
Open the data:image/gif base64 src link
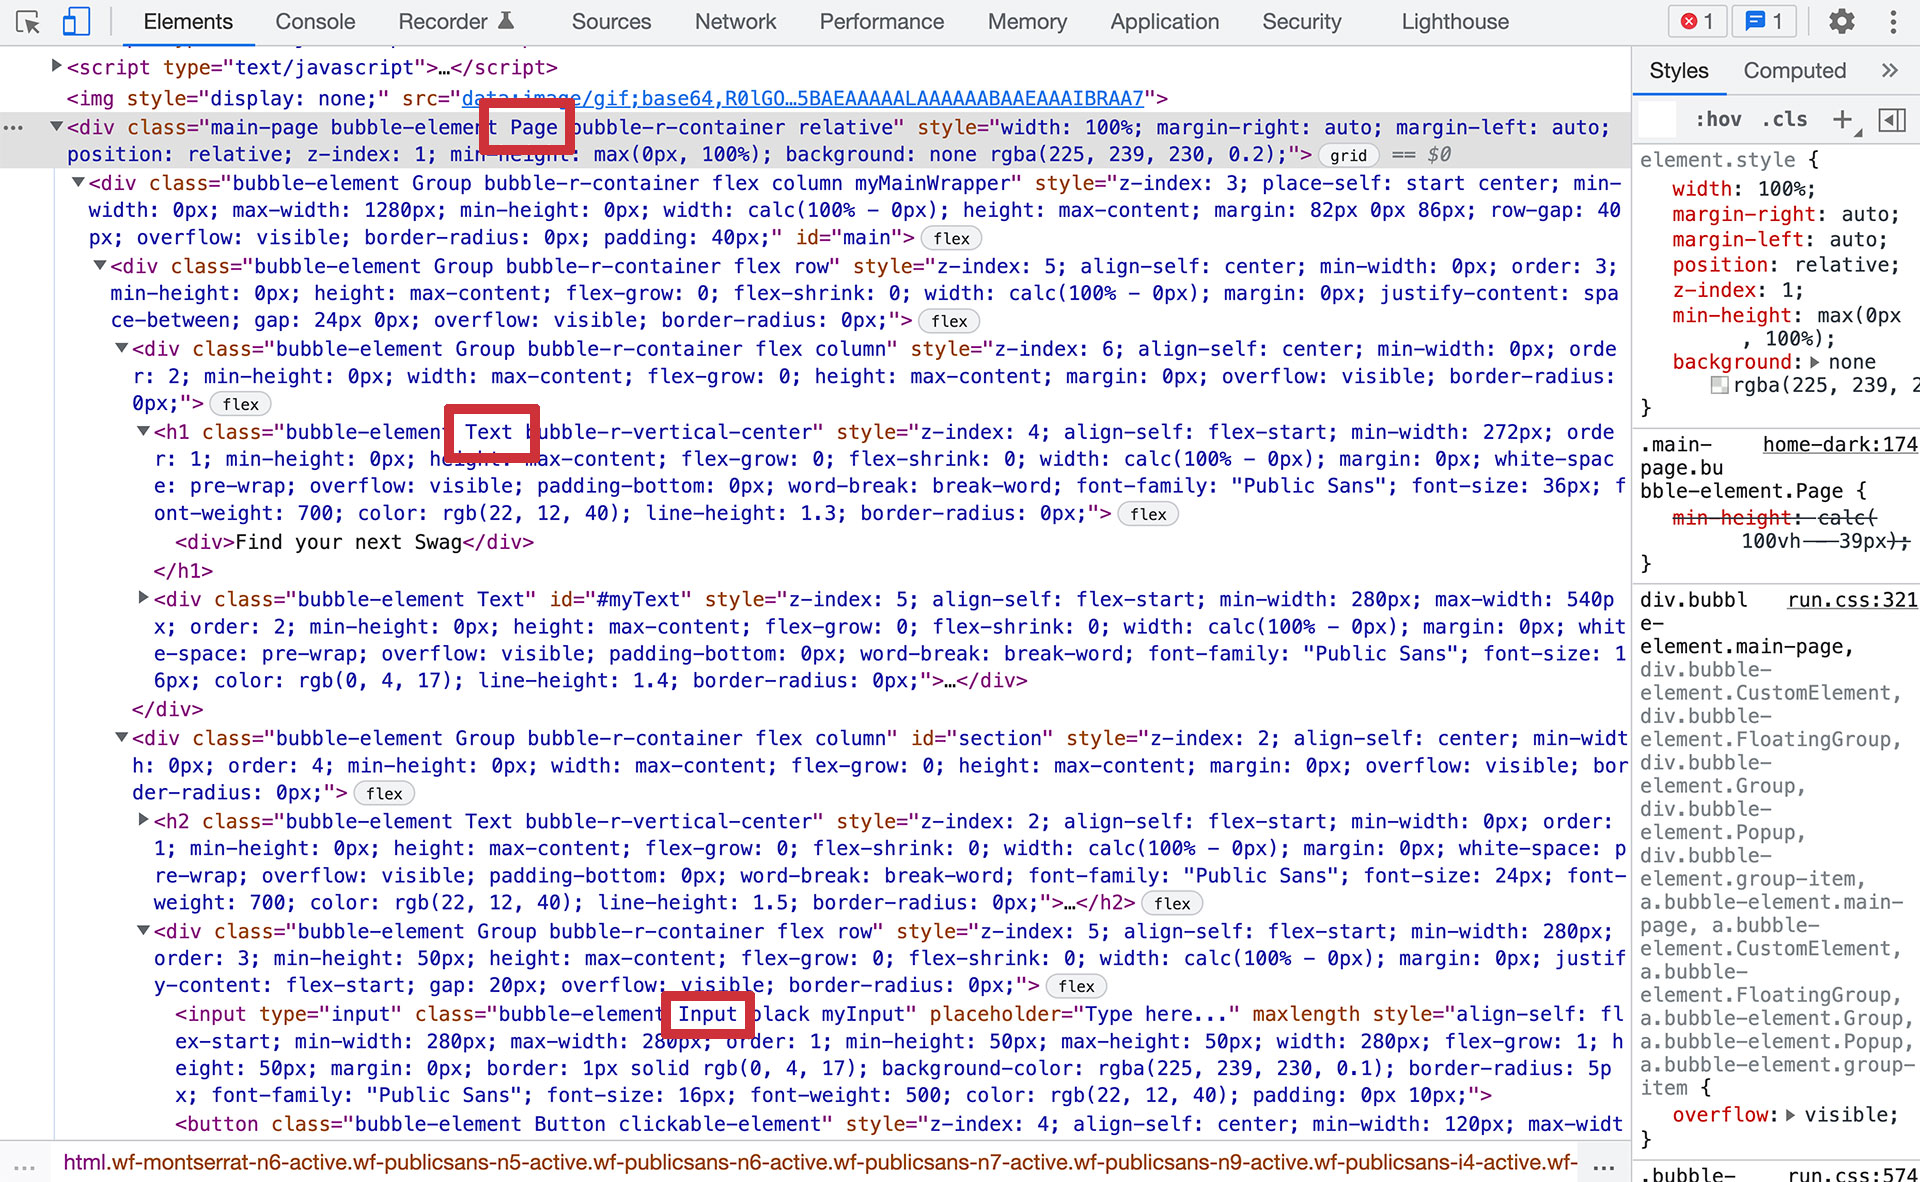click(802, 98)
